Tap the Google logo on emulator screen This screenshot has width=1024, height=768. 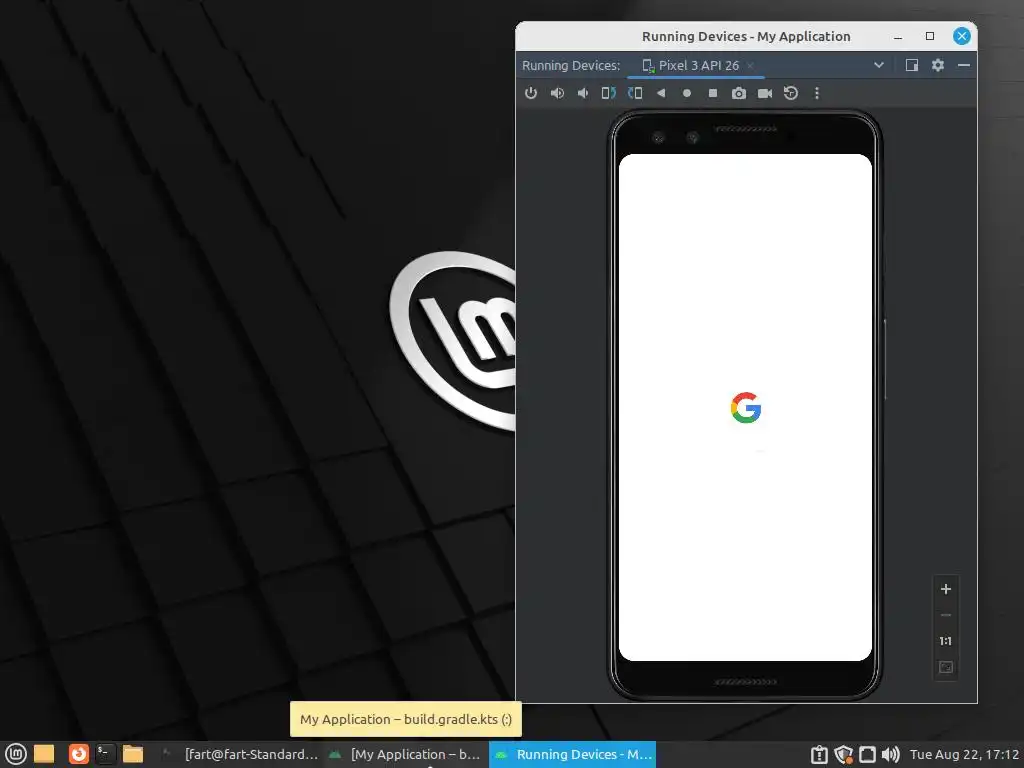click(746, 408)
